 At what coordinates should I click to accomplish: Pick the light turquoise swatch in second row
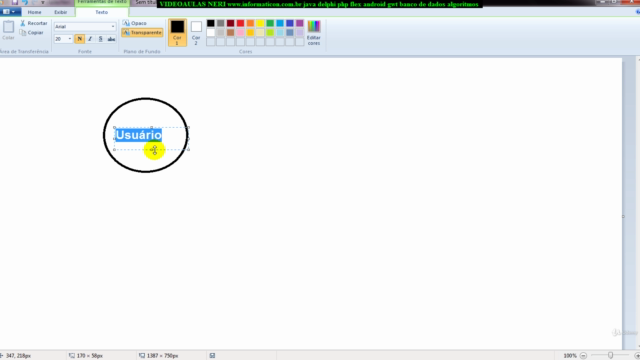[x=280, y=33]
